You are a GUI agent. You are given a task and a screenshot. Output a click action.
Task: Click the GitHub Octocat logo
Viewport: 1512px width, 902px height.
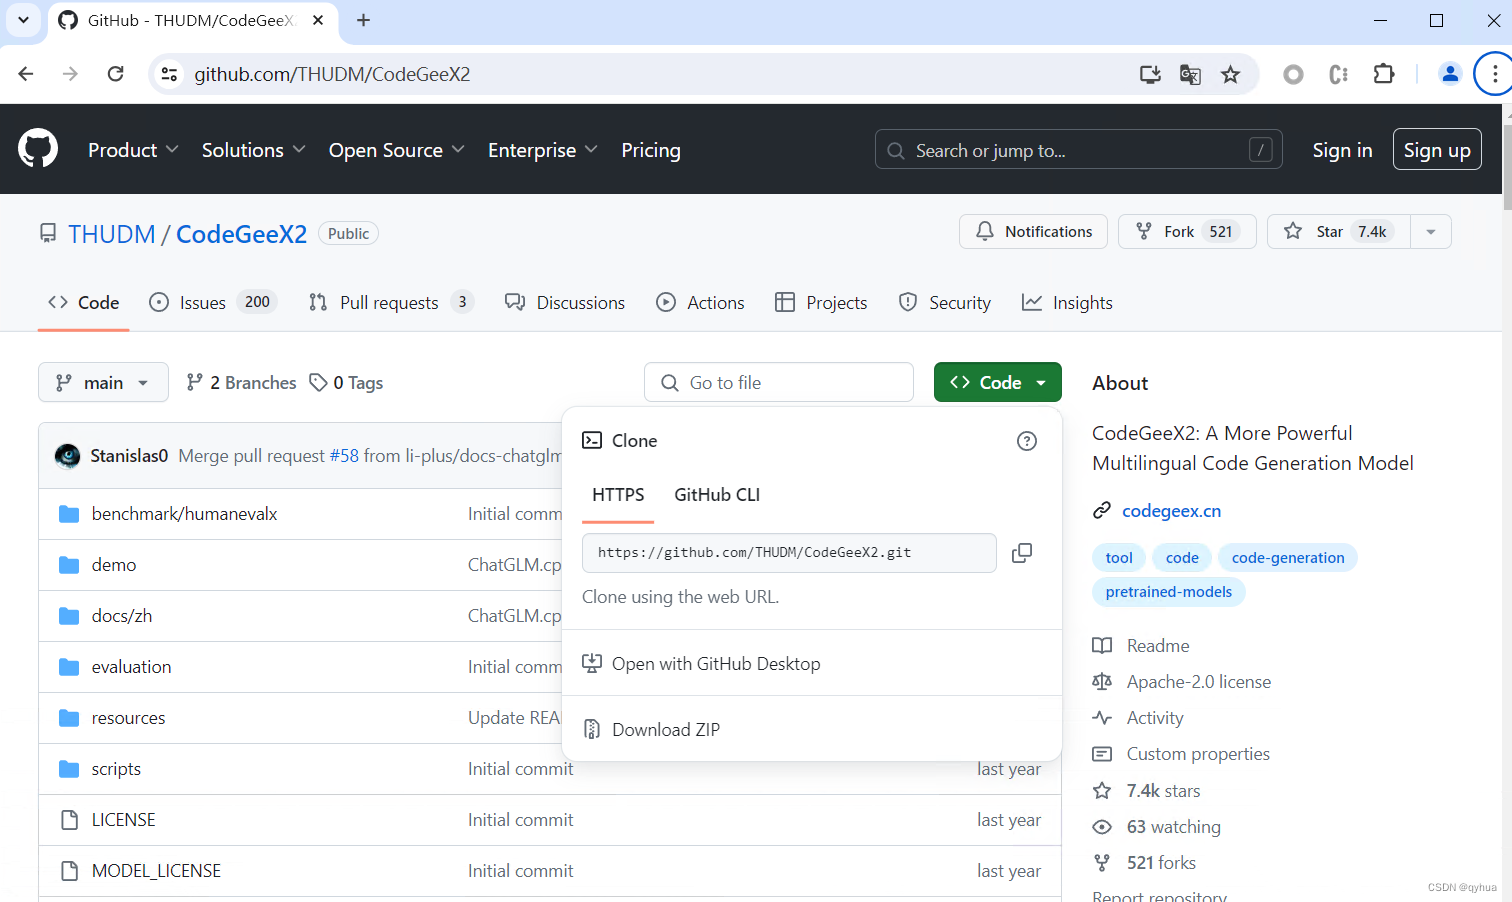coord(38,149)
